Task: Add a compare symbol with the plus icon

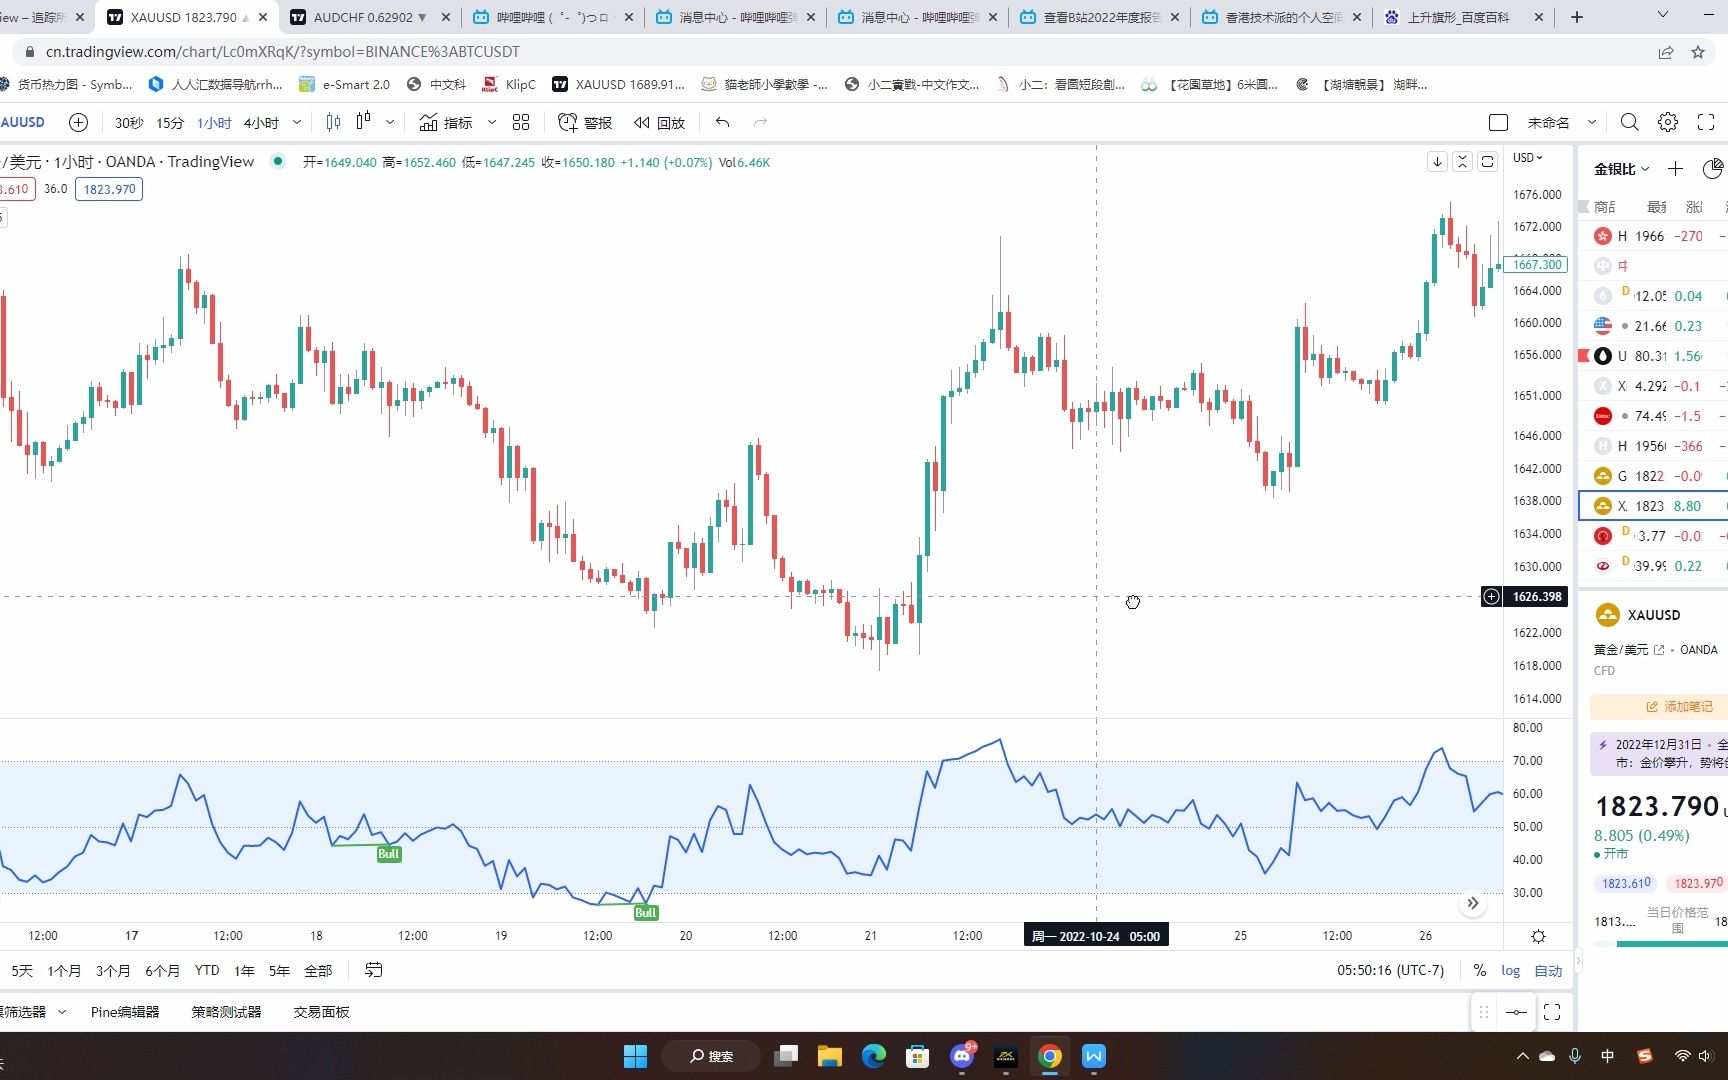Action: pos(78,122)
